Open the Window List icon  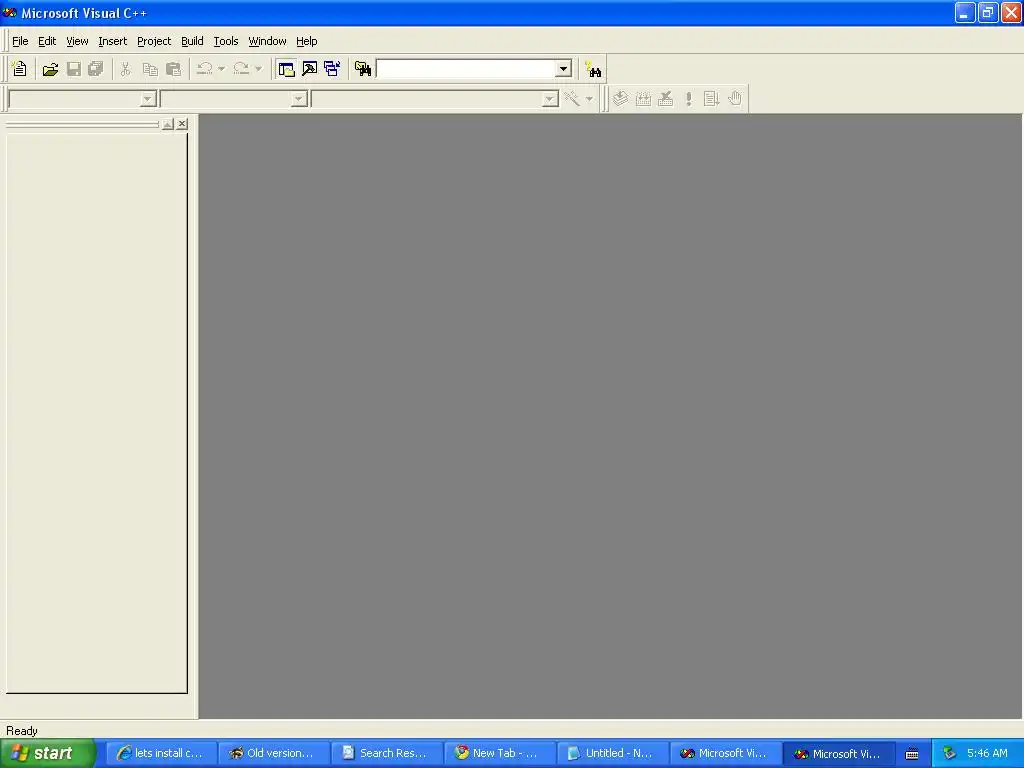[x=332, y=69]
